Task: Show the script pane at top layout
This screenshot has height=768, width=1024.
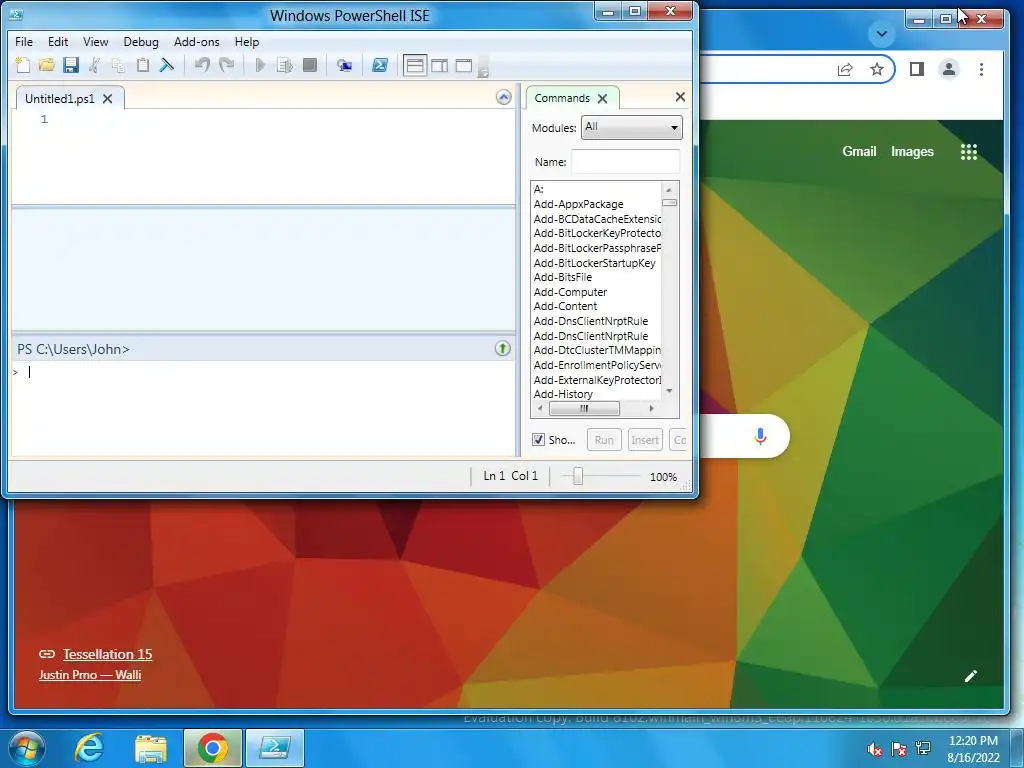Action: point(415,65)
